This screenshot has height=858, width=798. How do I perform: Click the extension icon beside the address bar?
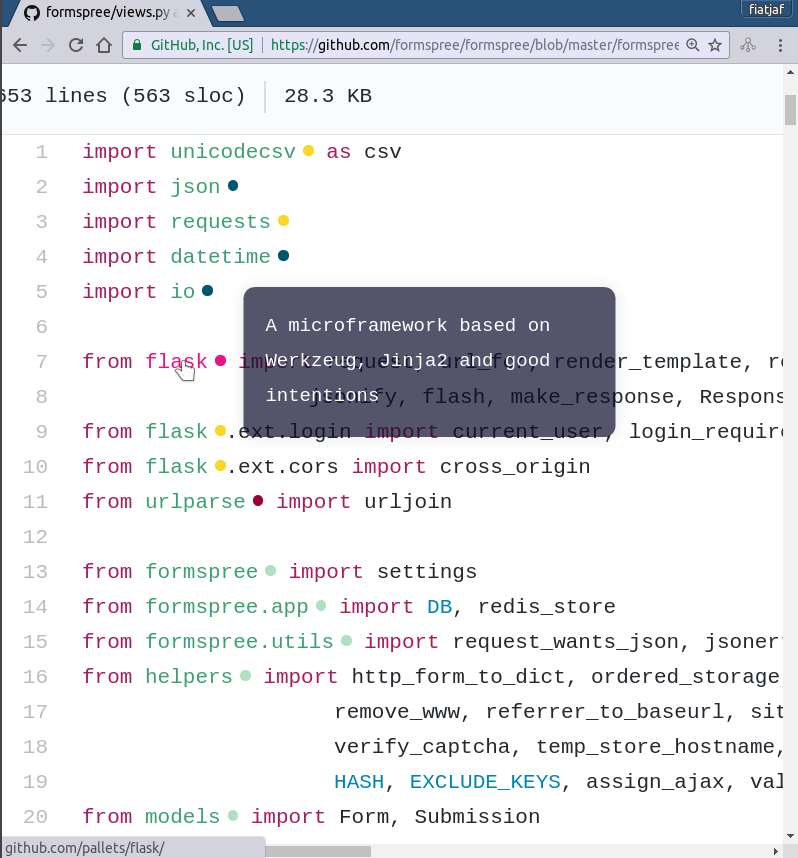click(x=748, y=45)
